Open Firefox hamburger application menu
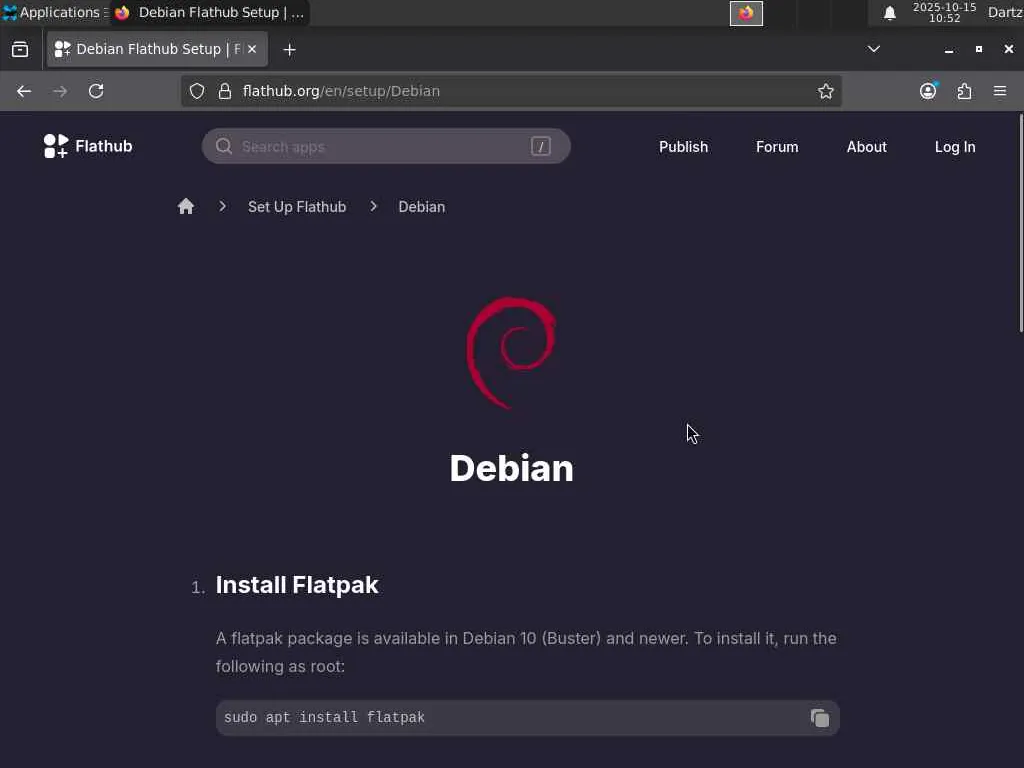1024x768 pixels. click(x=1000, y=91)
